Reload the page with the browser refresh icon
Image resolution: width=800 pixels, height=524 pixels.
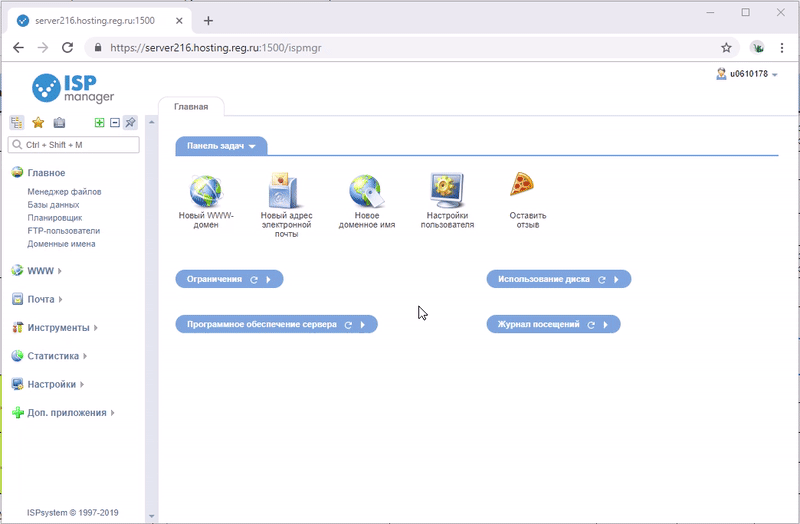(x=67, y=47)
